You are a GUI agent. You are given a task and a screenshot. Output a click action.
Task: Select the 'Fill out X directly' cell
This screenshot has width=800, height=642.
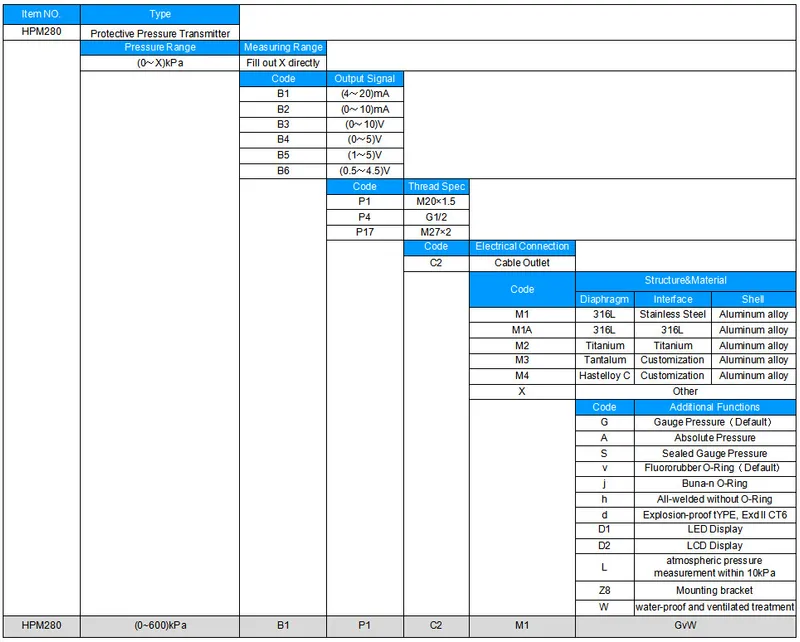pyautogui.click(x=283, y=63)
